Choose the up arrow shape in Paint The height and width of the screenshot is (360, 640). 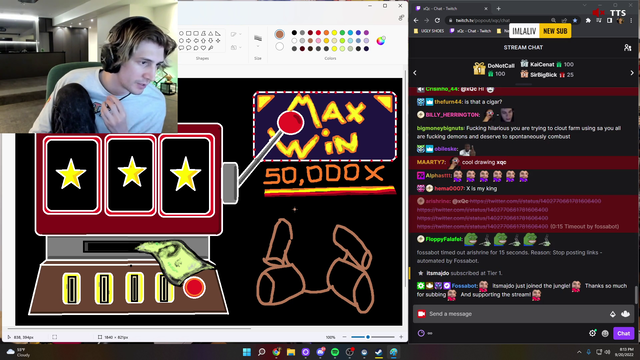point(203,41)
